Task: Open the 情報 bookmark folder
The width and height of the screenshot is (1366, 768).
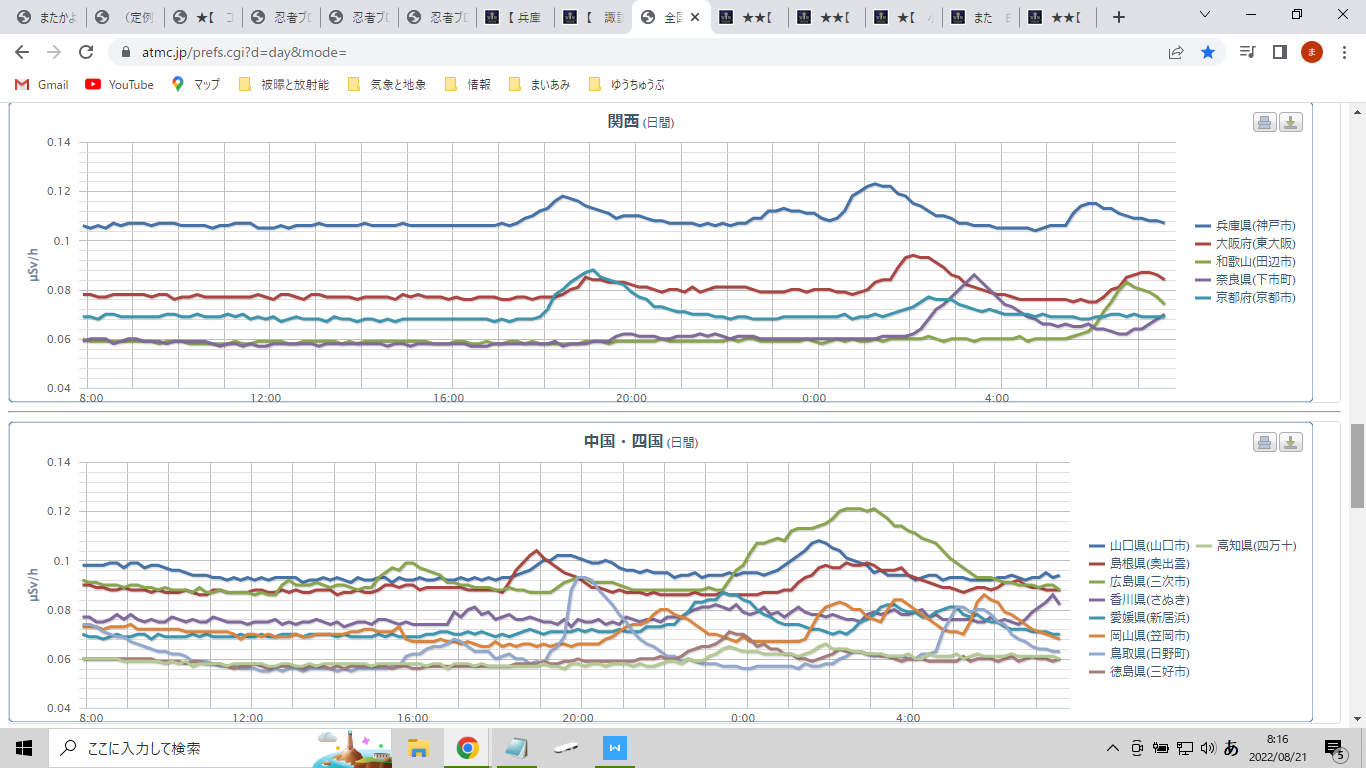Action: tap(468, 85)
